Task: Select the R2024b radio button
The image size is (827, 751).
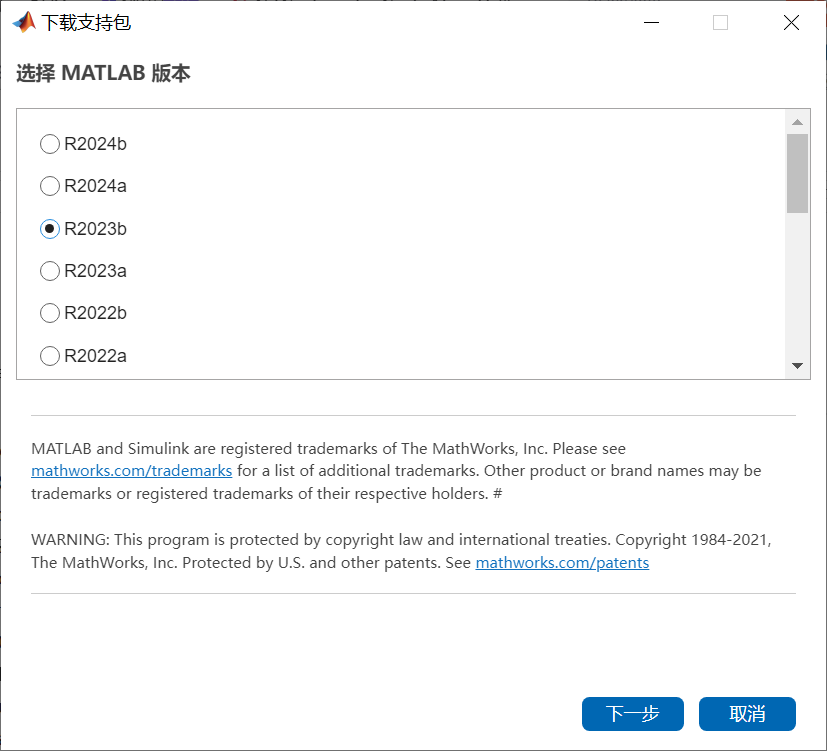Action: 50,144
